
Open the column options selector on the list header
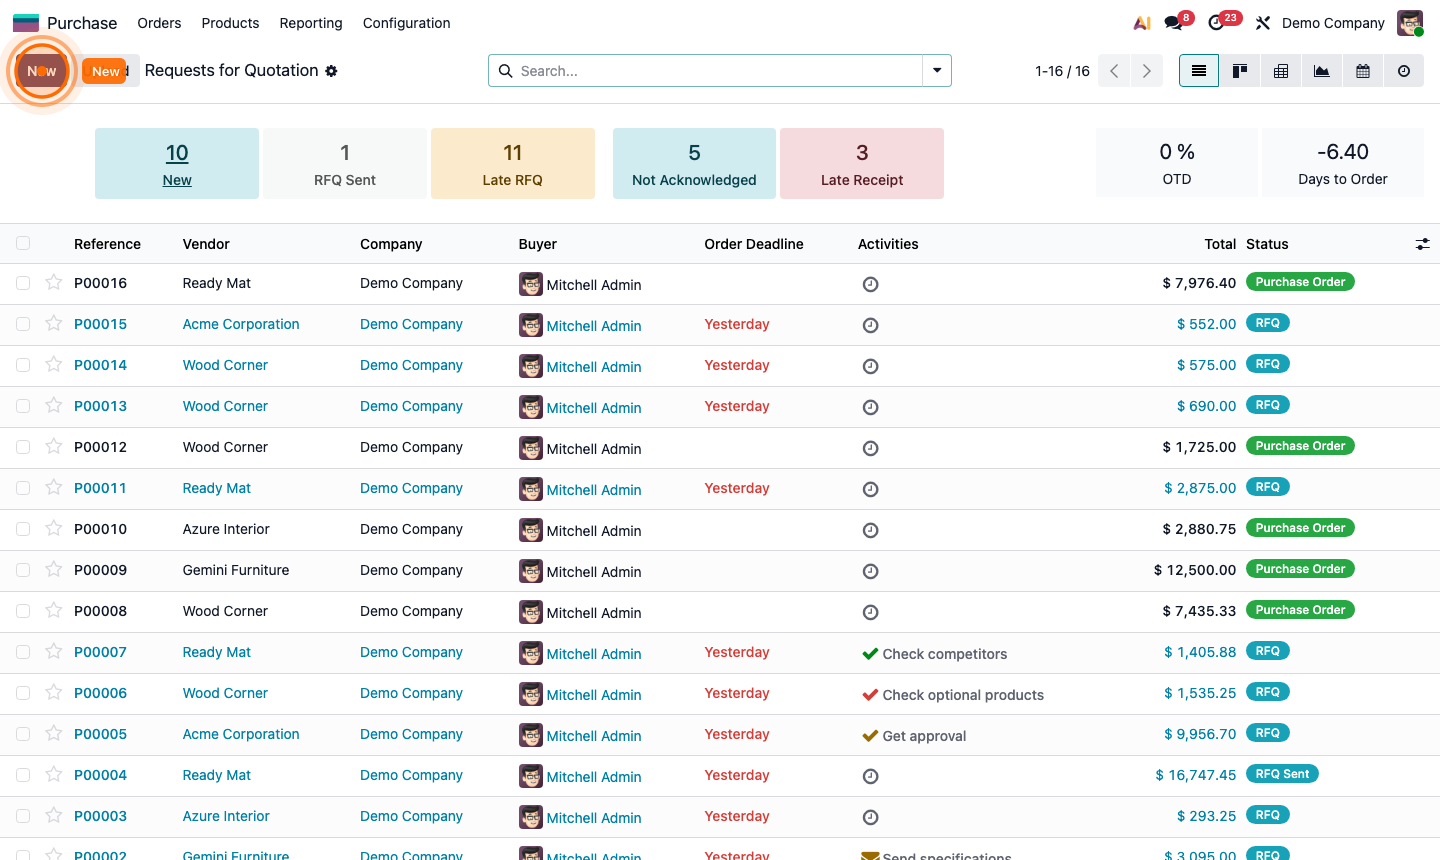tap(1423, 243)
